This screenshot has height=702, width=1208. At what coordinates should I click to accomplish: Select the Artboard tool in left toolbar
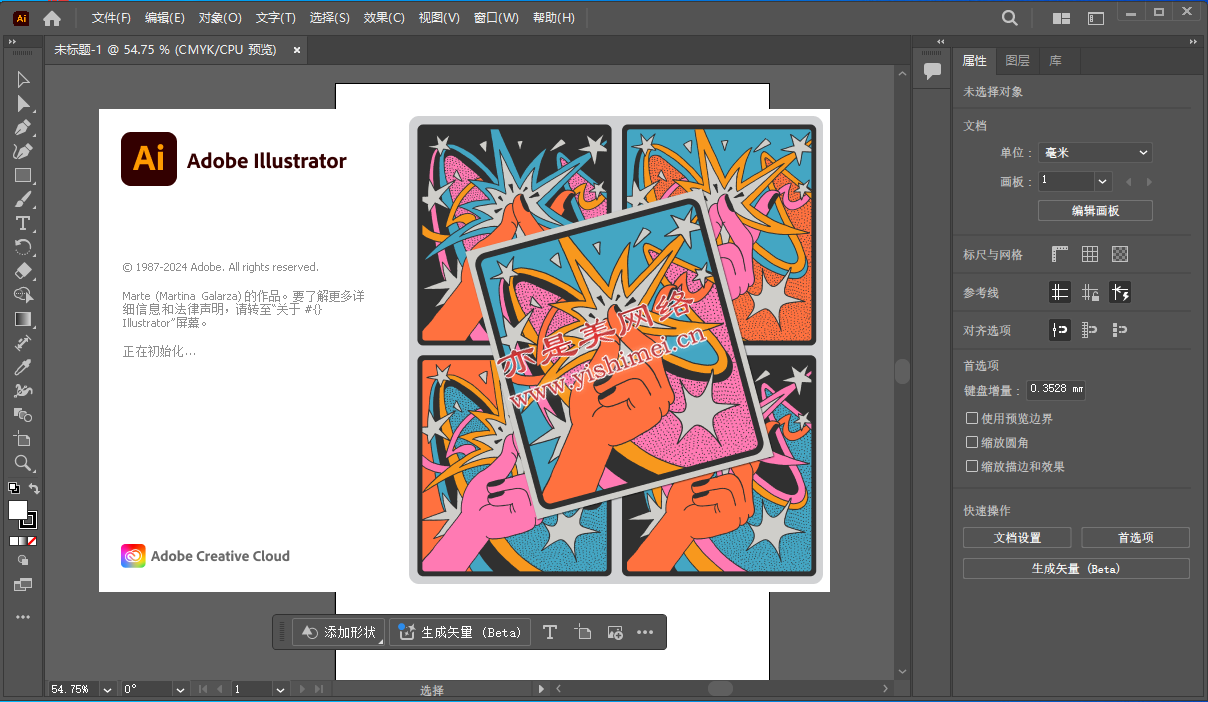pos(23,439)
